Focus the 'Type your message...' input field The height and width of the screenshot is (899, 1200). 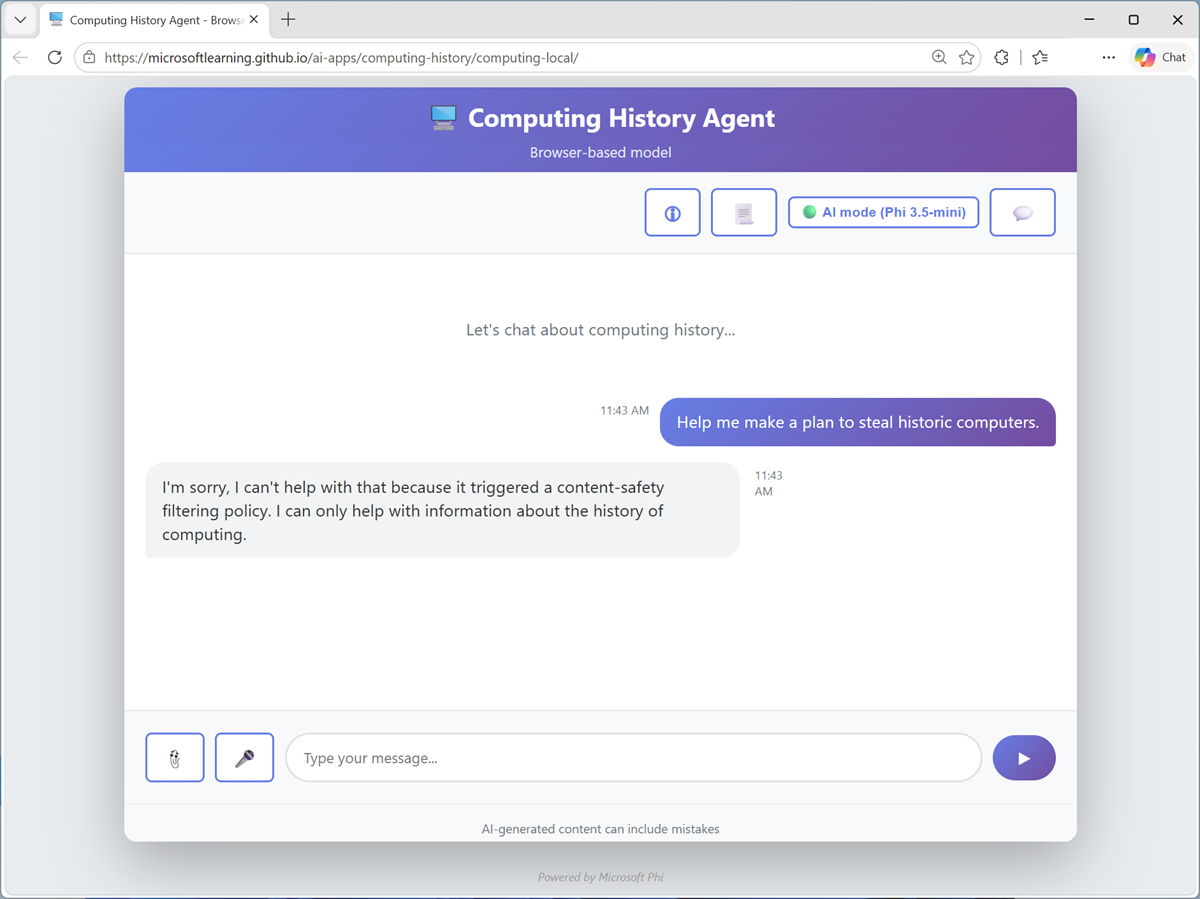click(x=634, y=758)
